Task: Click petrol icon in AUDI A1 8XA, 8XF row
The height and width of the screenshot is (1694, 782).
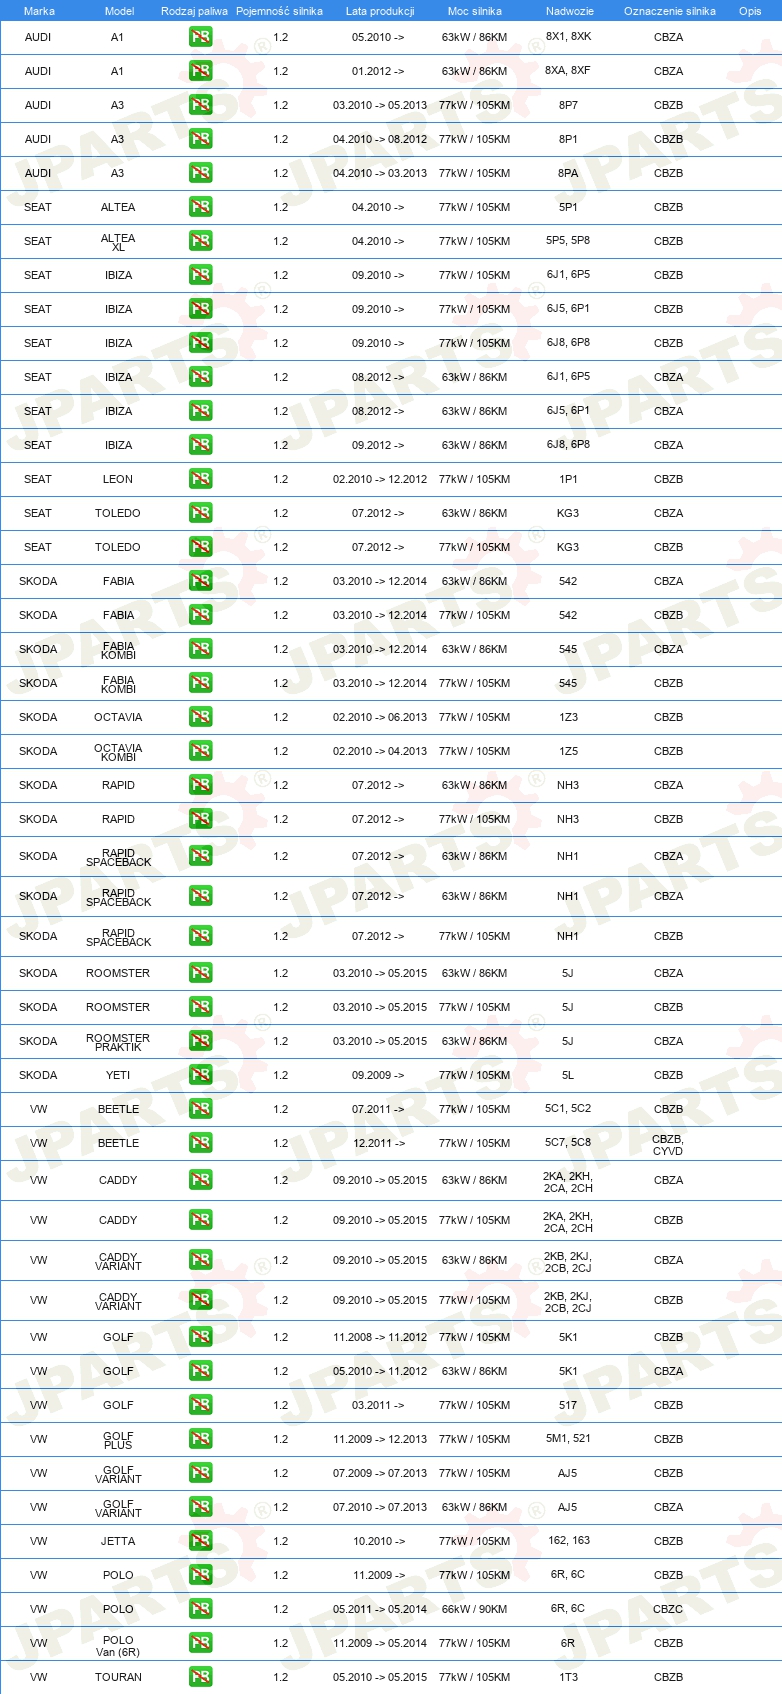Action: tap(200, 71)
